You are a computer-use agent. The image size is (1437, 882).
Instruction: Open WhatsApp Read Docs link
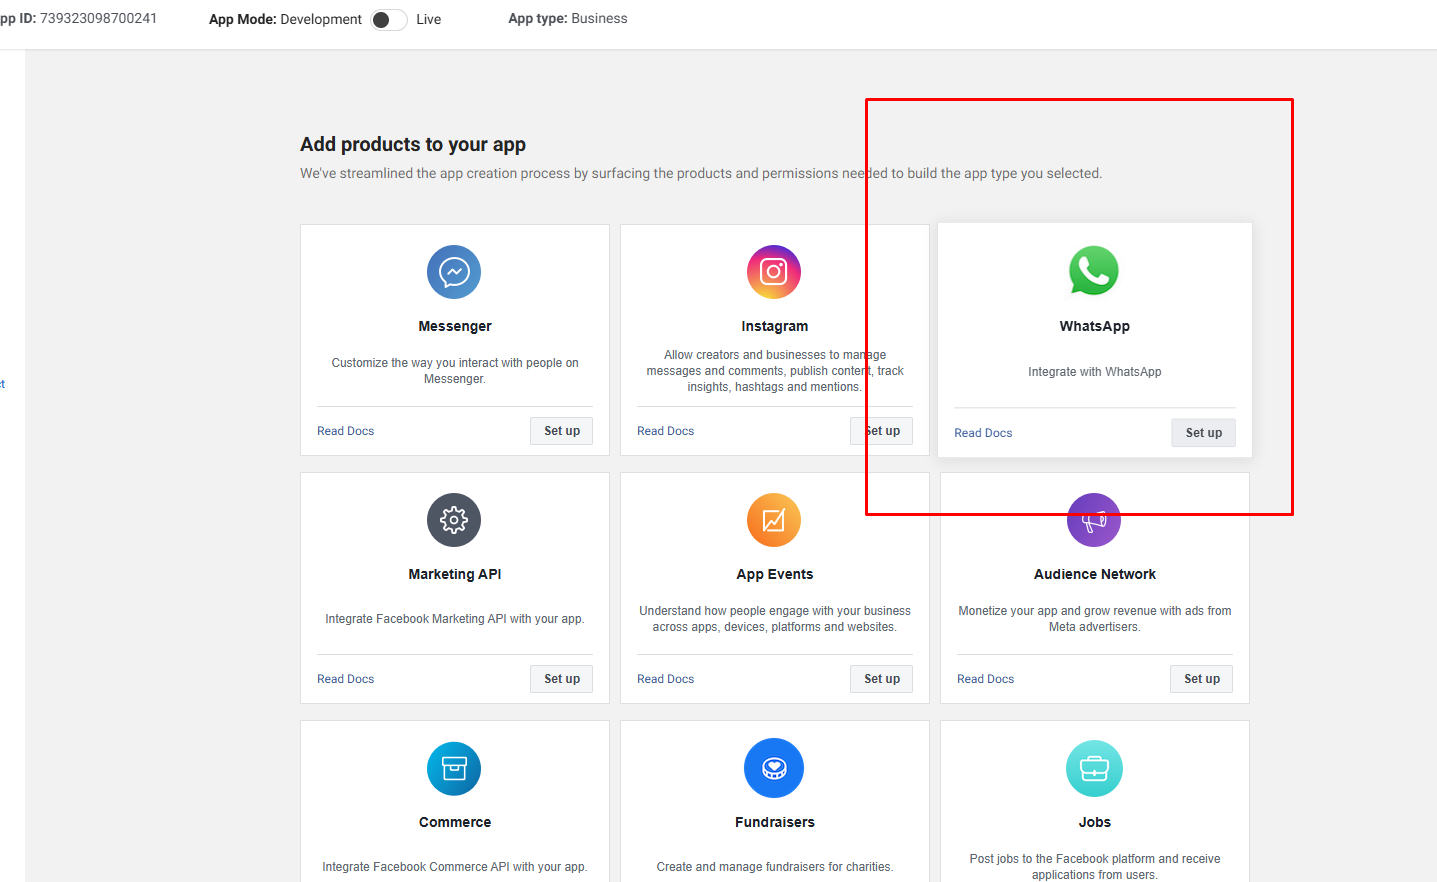click(983, 433)
